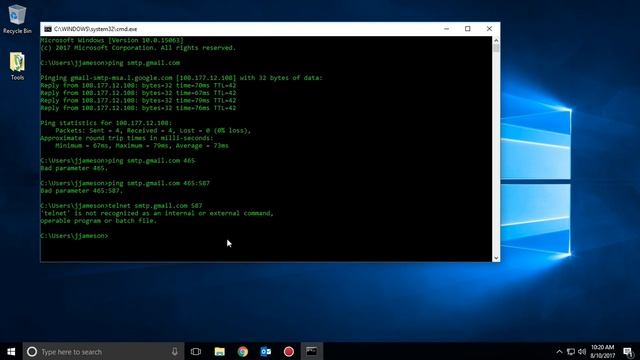Click the 'Bad parameter 465.' output line
640x360 pixels.
[x=74, y=168]
